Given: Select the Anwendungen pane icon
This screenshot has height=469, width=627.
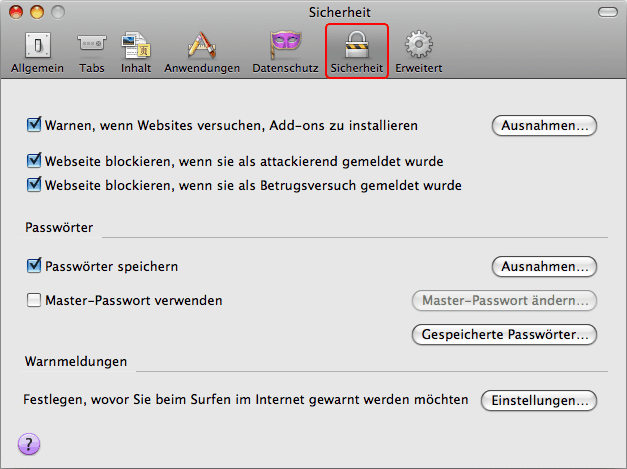Looking at the screenshot, I should pyautogui.click(x=202, y=50).
